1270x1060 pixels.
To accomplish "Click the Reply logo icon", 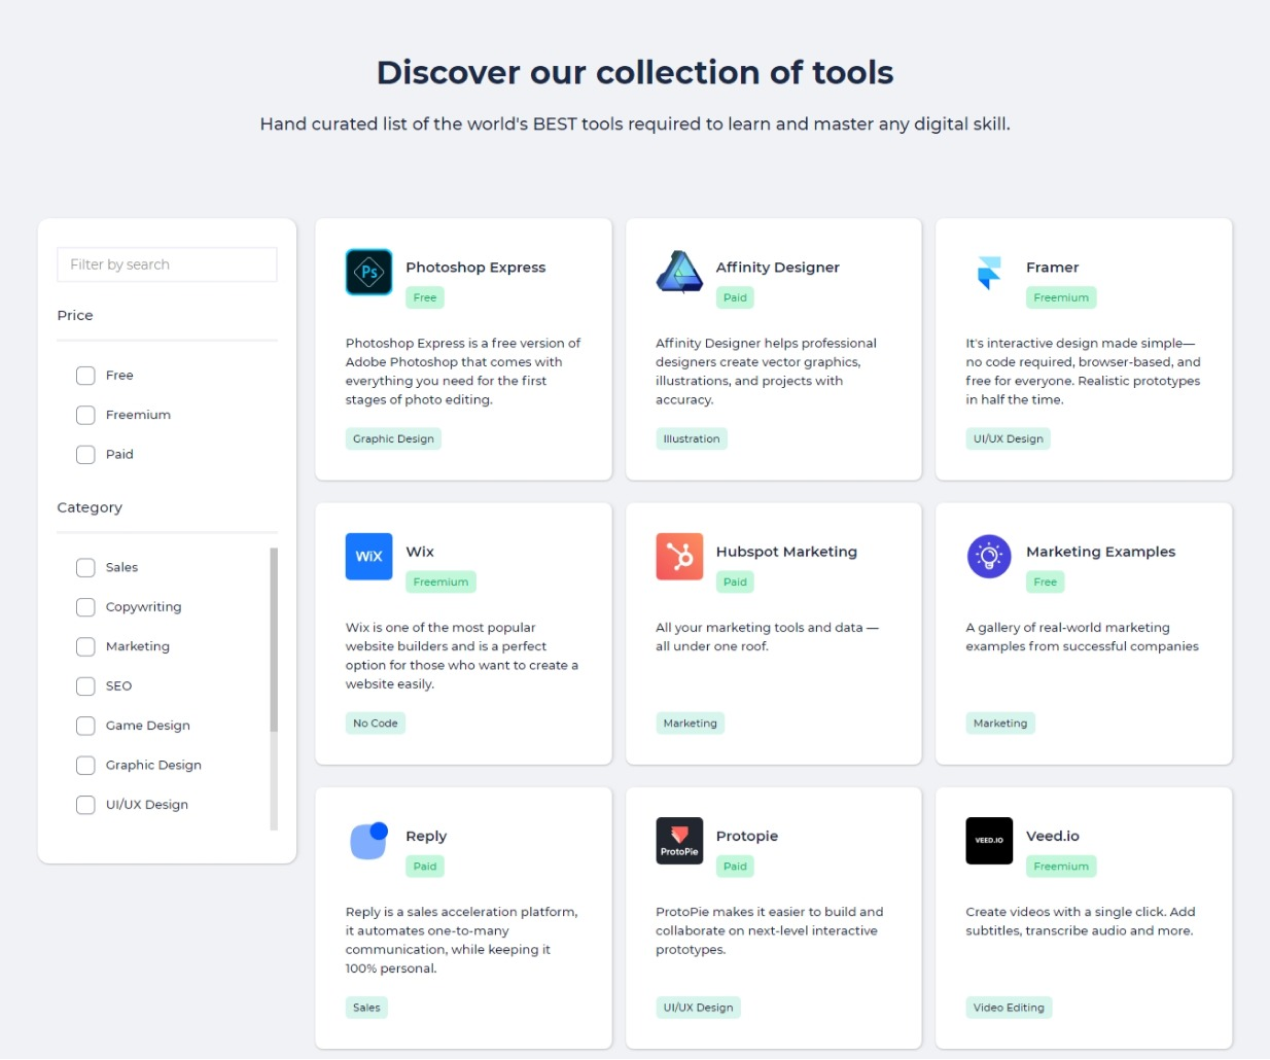I will tap(369, 841).
